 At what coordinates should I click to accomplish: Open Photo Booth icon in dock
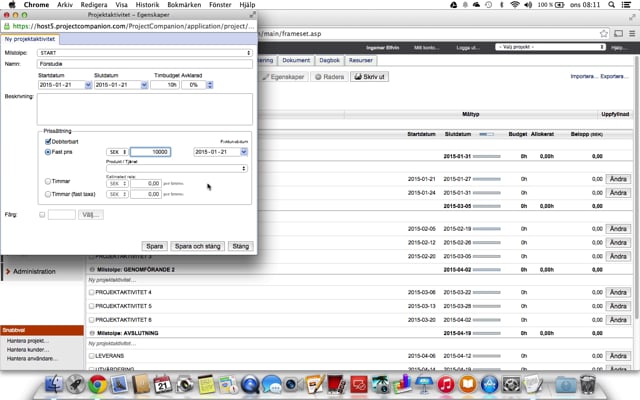point(337,384)
